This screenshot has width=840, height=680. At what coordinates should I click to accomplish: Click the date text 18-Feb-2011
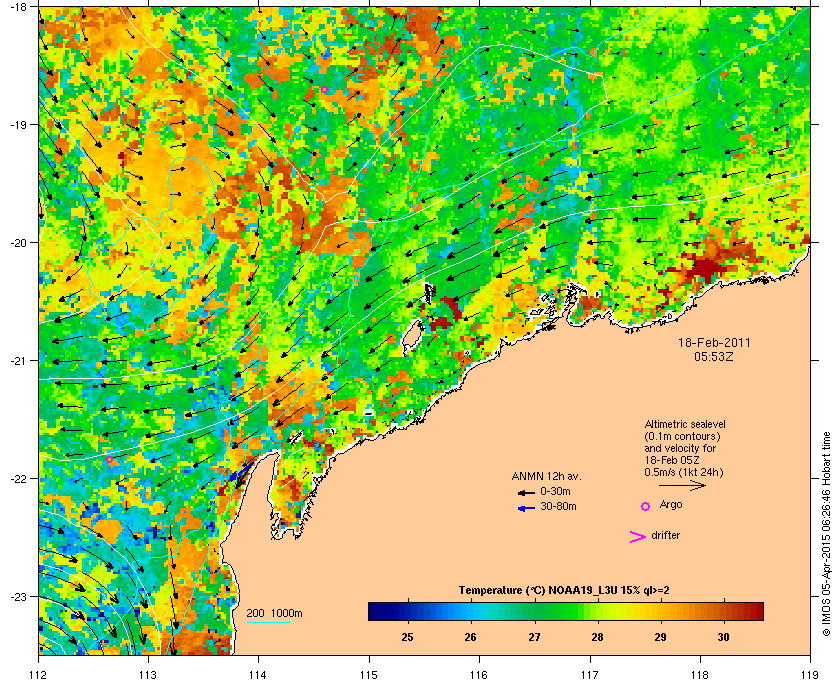pyautogui.click(x=714, y=342)
